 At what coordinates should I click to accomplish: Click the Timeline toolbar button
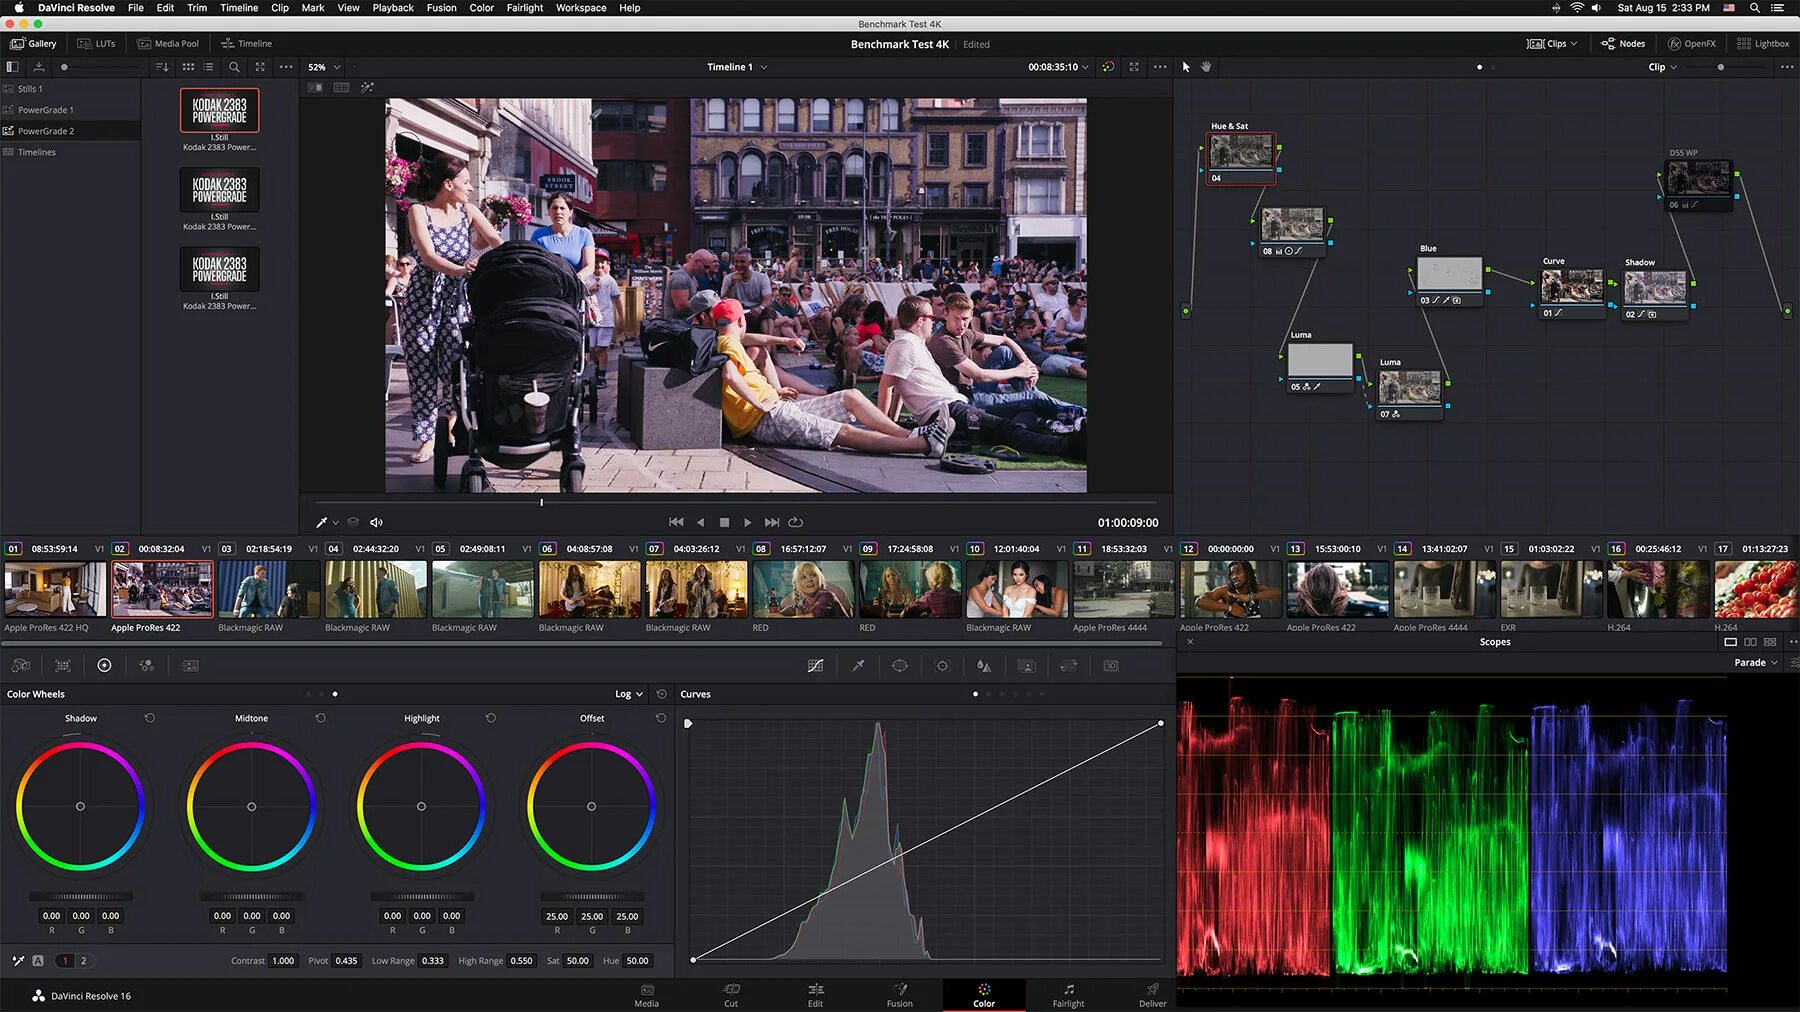point(246,44)
